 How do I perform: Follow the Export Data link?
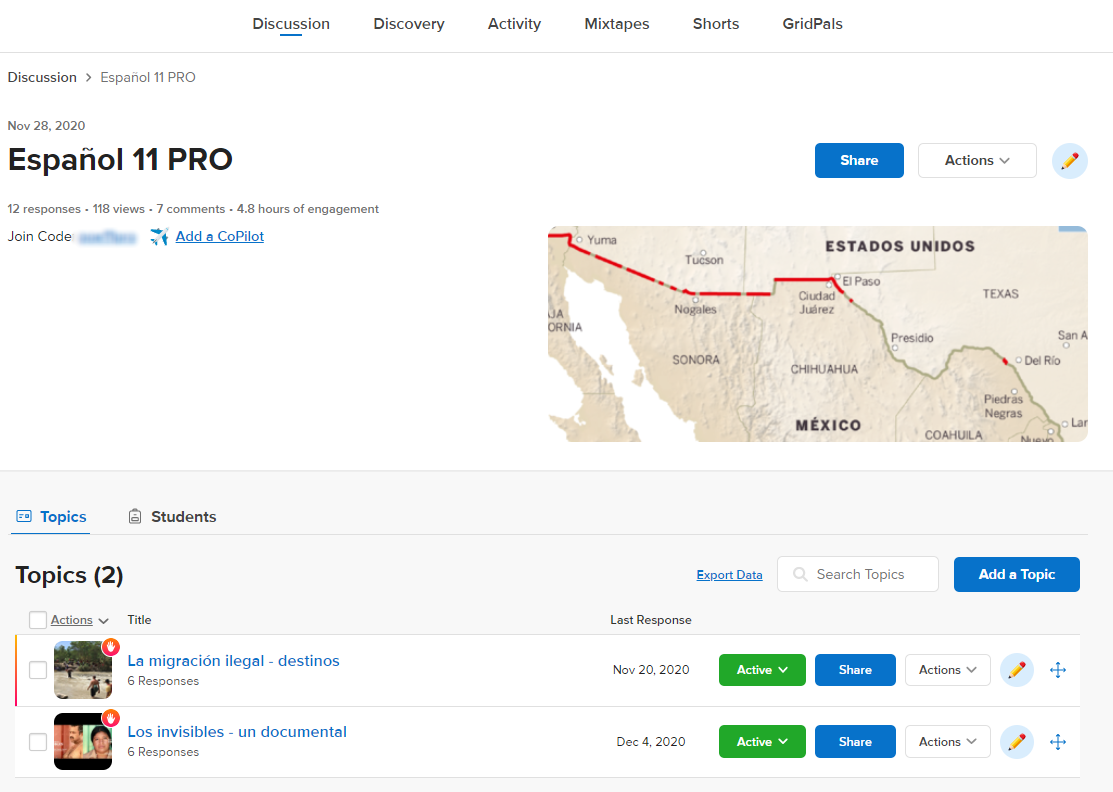(x=729, y=575)
